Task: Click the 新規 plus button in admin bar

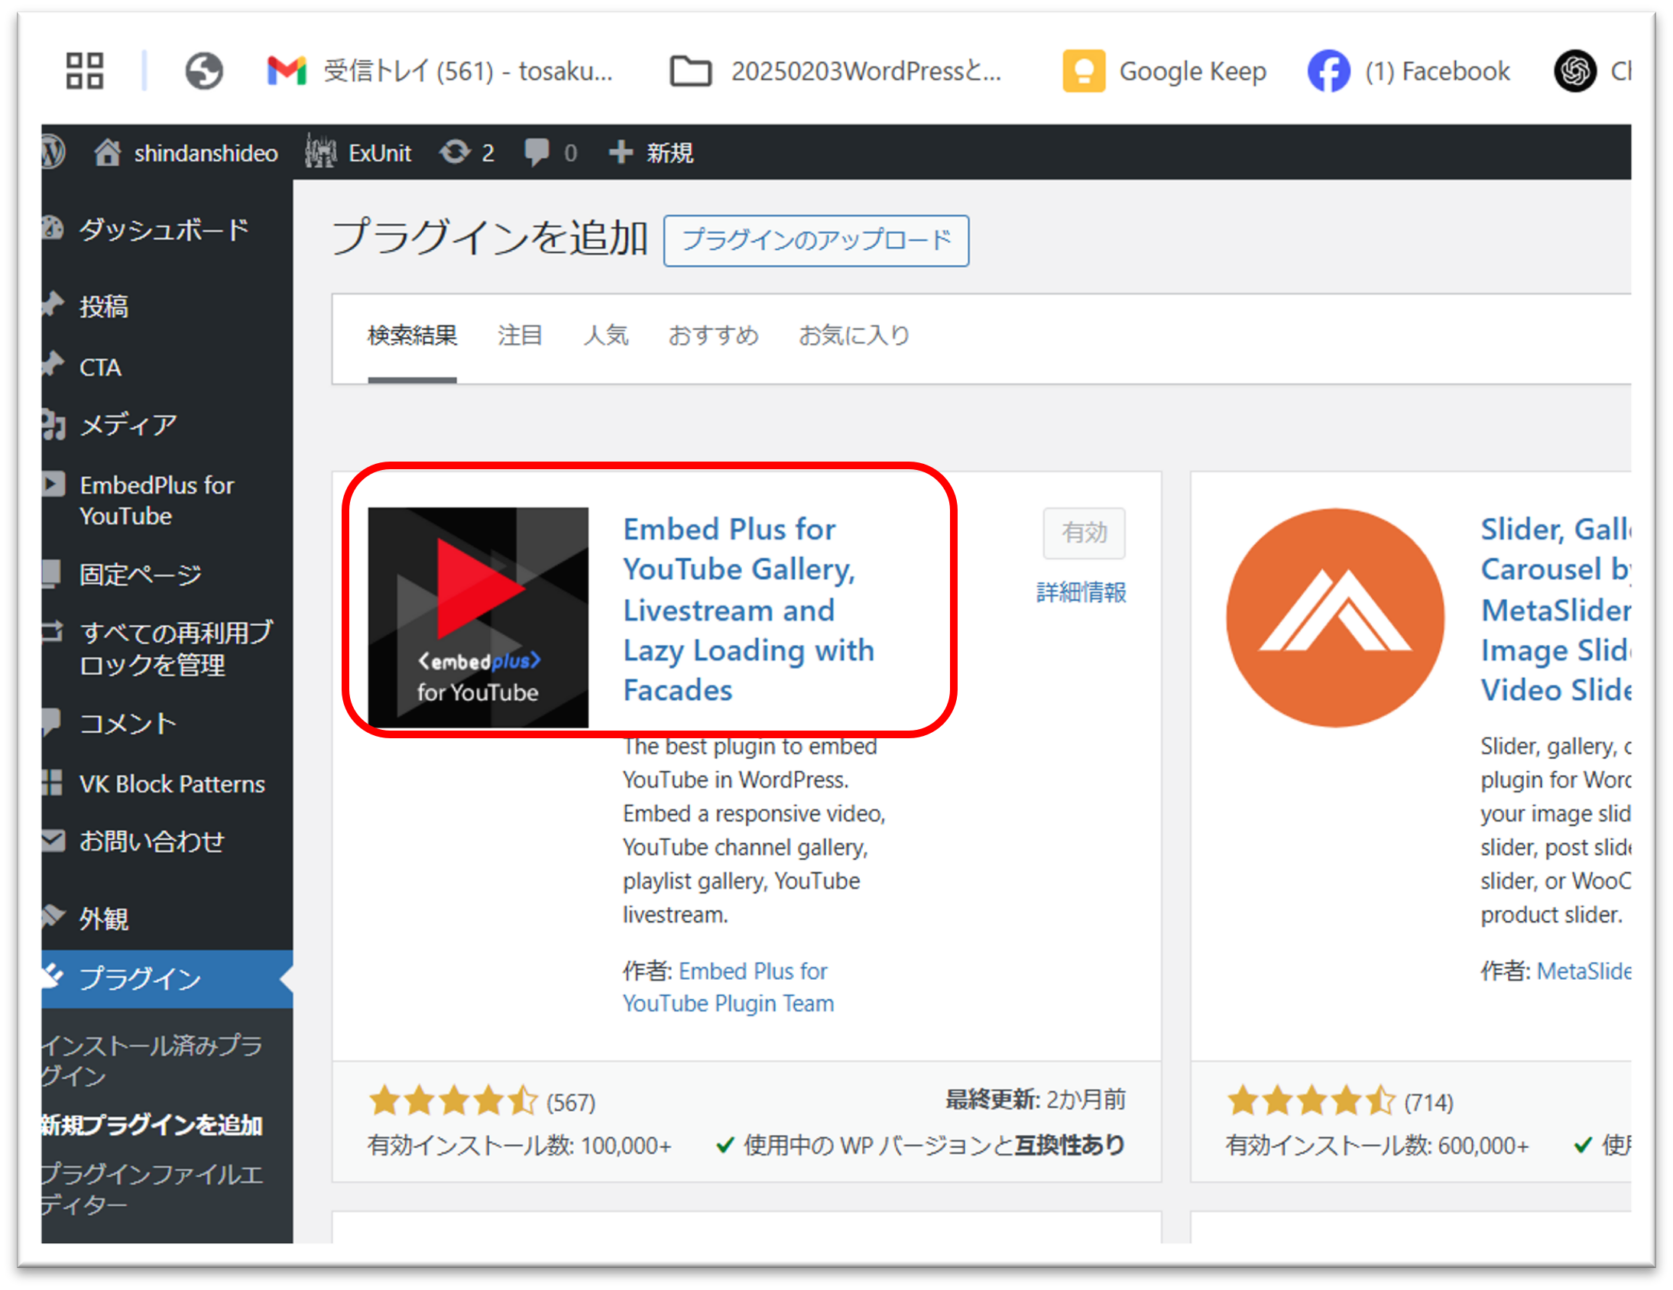Action: pyautogui.click(x=651, y=153)
